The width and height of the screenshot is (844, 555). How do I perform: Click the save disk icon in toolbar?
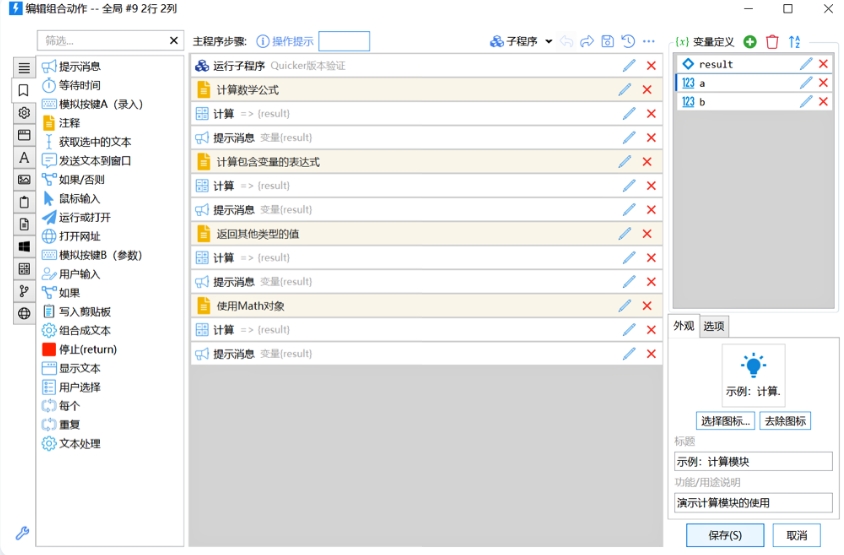[x=607, y=41]
